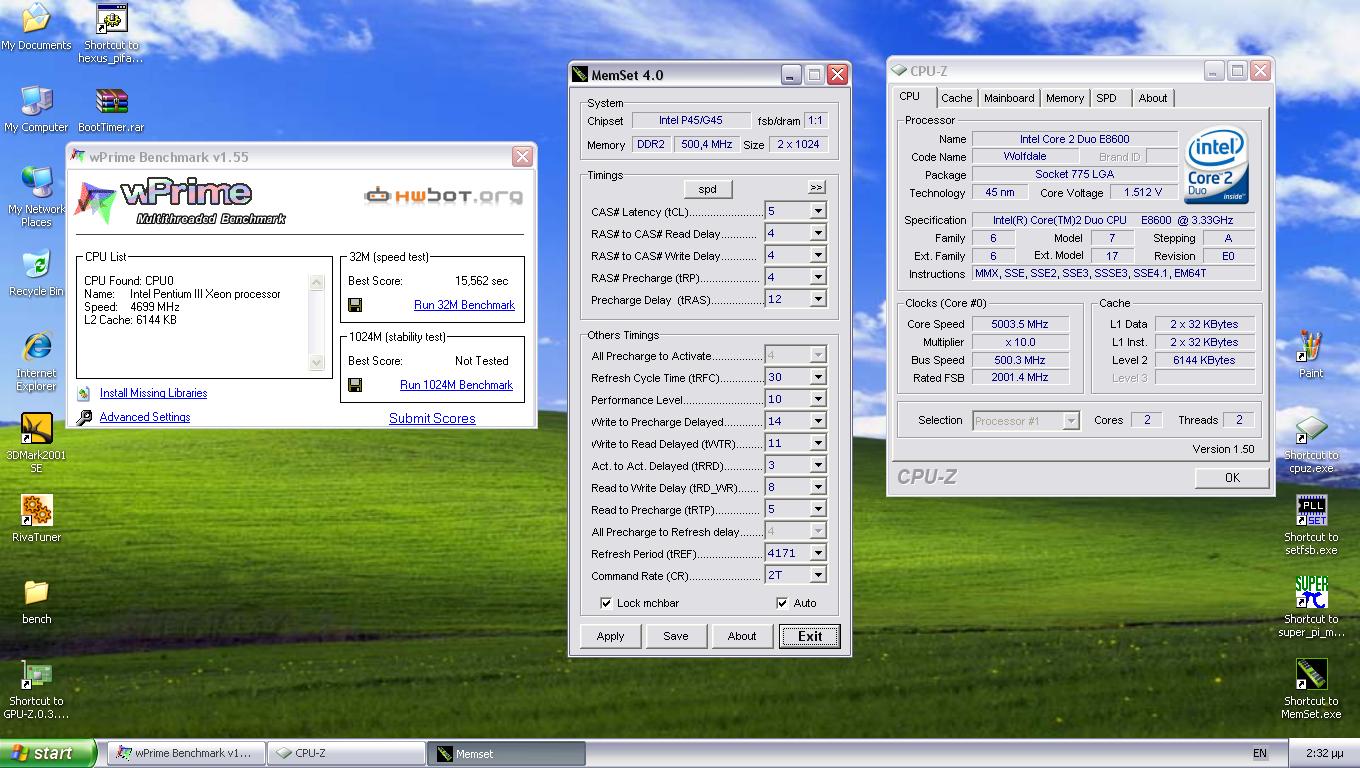The image size is (1360, 768).
Task: Open the Command Rate (CR) dropdown
Action: coord(818,575)
